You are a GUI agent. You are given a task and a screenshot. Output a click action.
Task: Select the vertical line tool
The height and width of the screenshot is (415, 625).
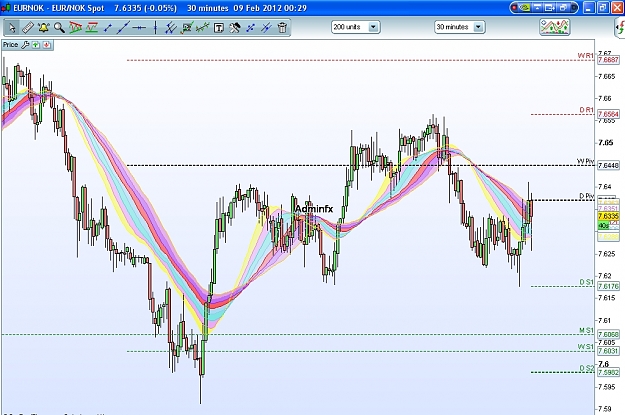tap(155, 28)
